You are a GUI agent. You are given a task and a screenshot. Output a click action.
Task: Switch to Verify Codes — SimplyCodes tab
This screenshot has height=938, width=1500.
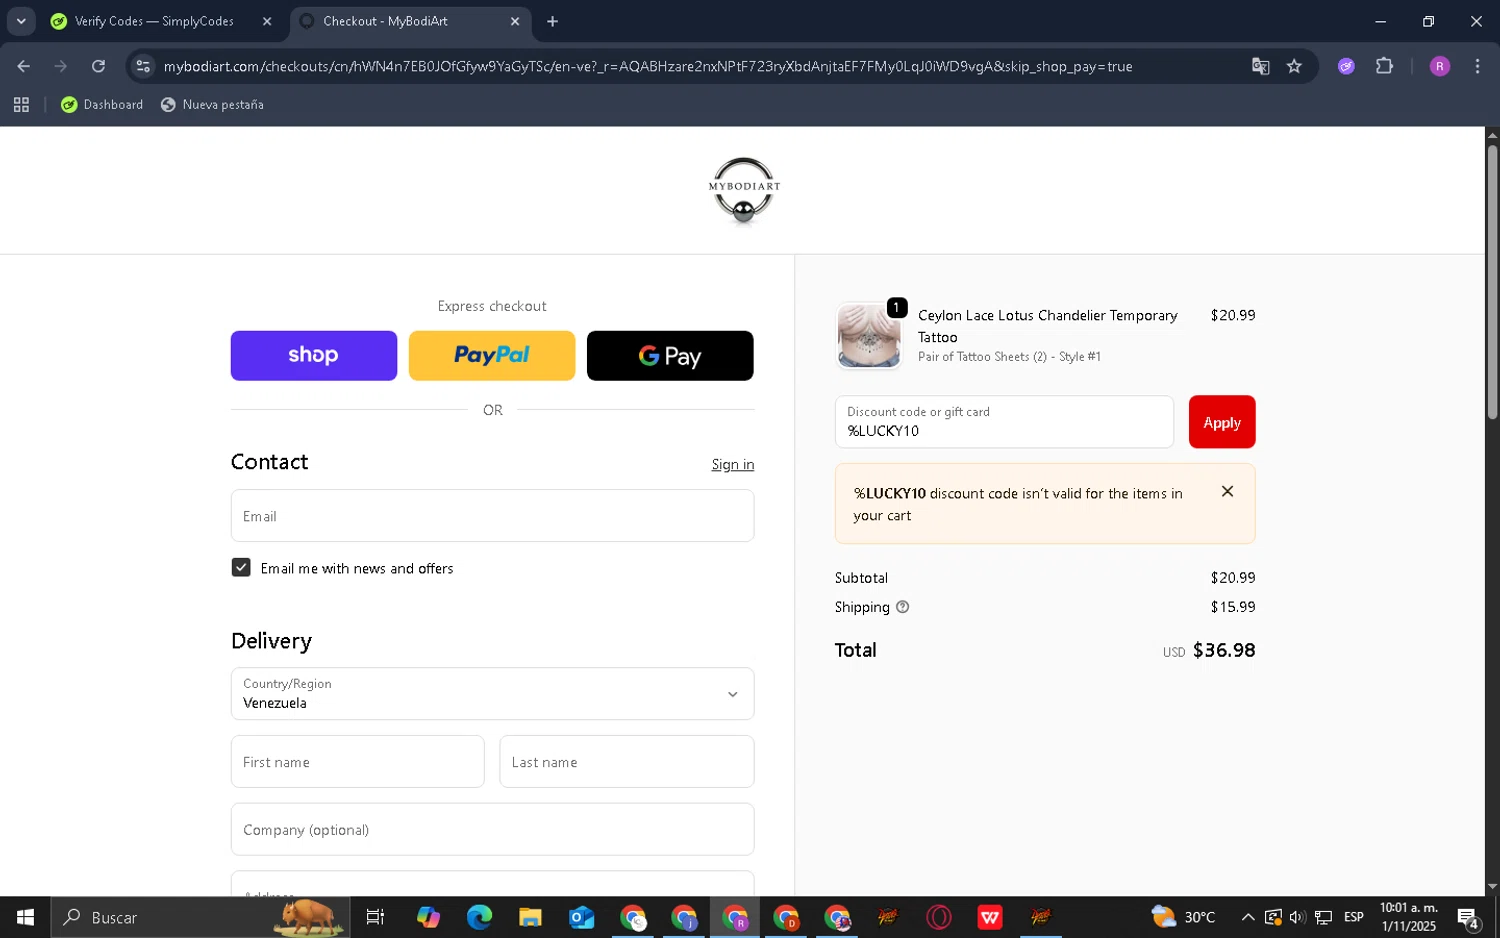tap(155, 21)
